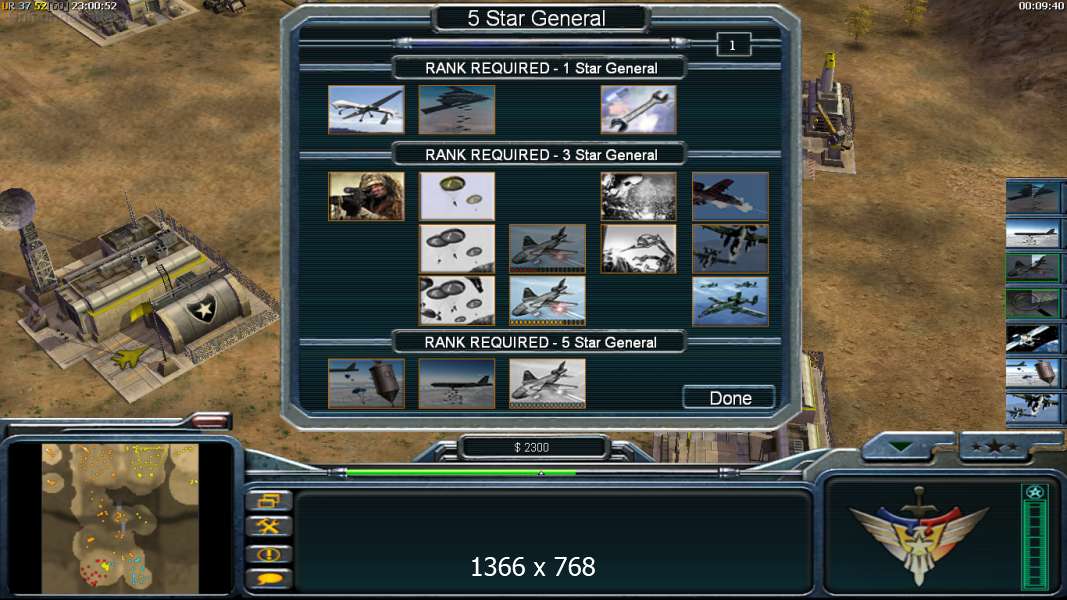Pick the B-52 bomber power icon
The height and width of the screenshot is (600, 1067).
[x=457, y=384]
